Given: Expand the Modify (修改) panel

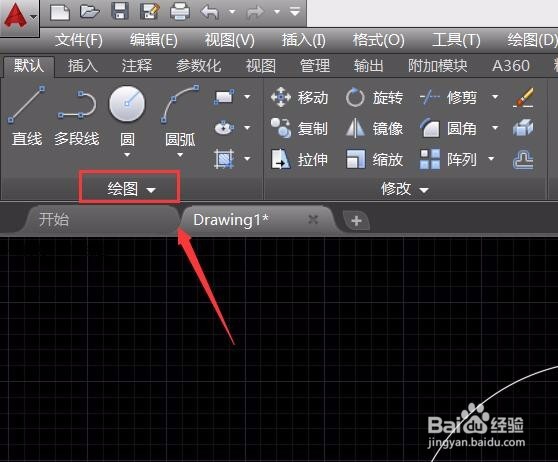Looking at the screenshot, I should point(404,189).
